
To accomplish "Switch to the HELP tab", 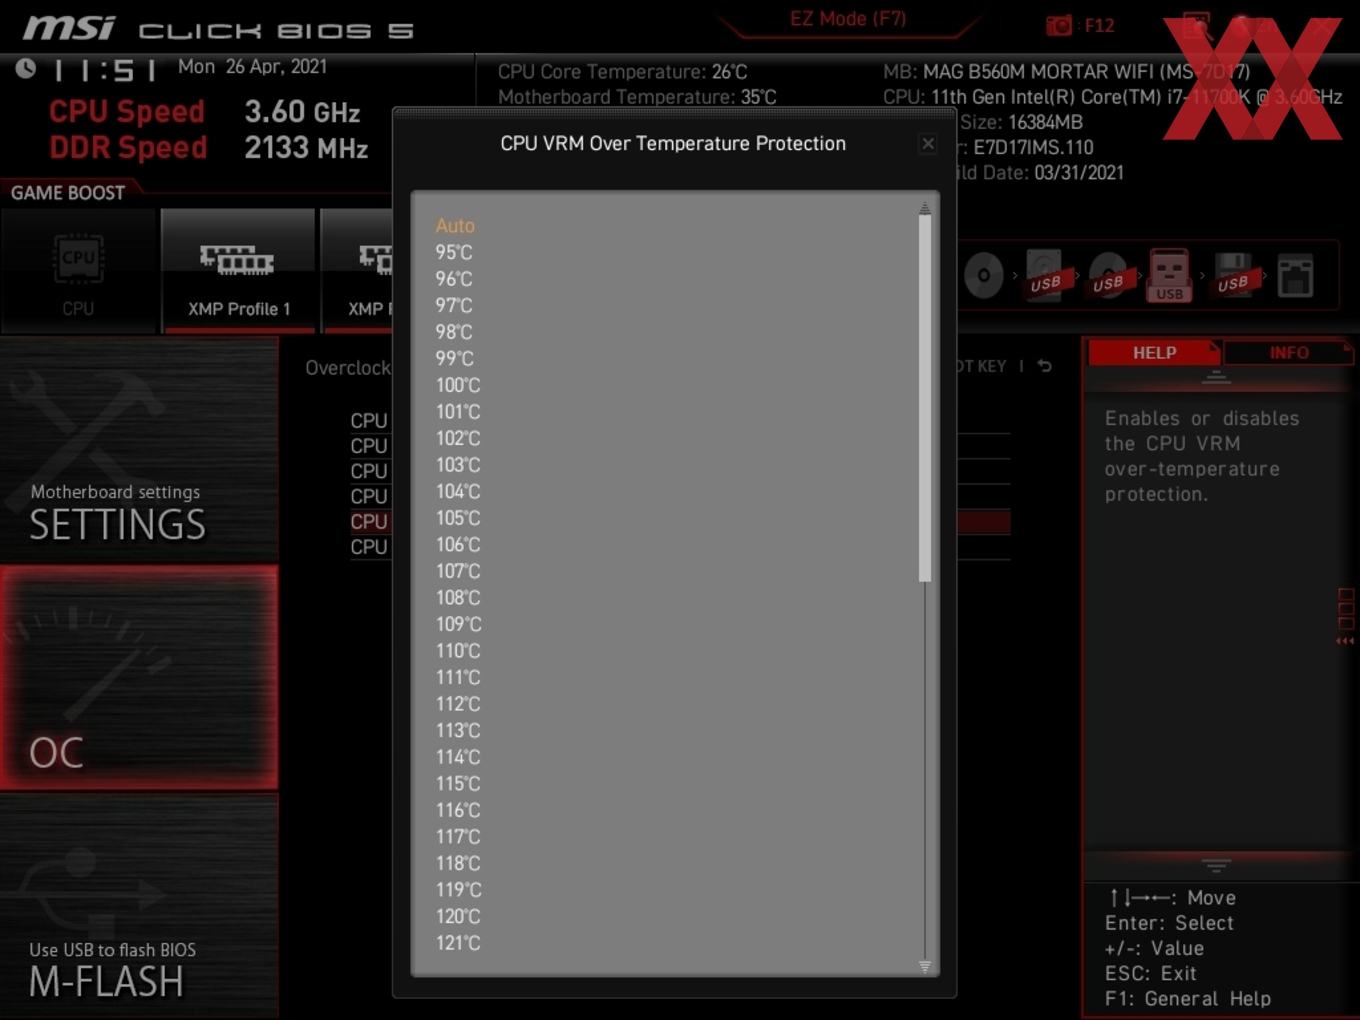I will [1154, 353].
